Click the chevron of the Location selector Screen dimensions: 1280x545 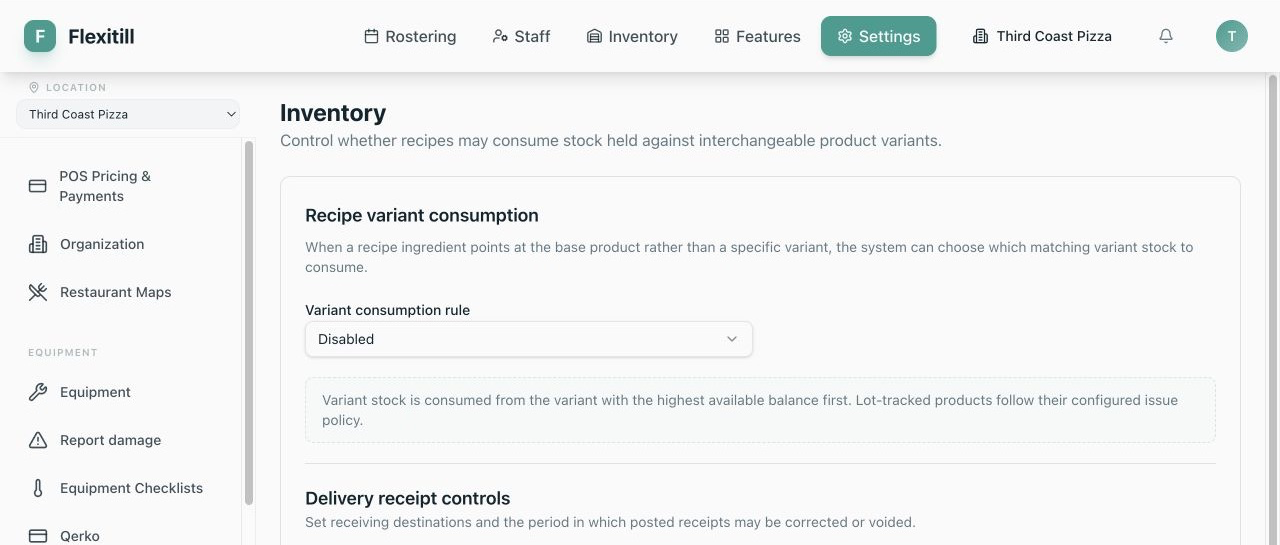point(231,114)
